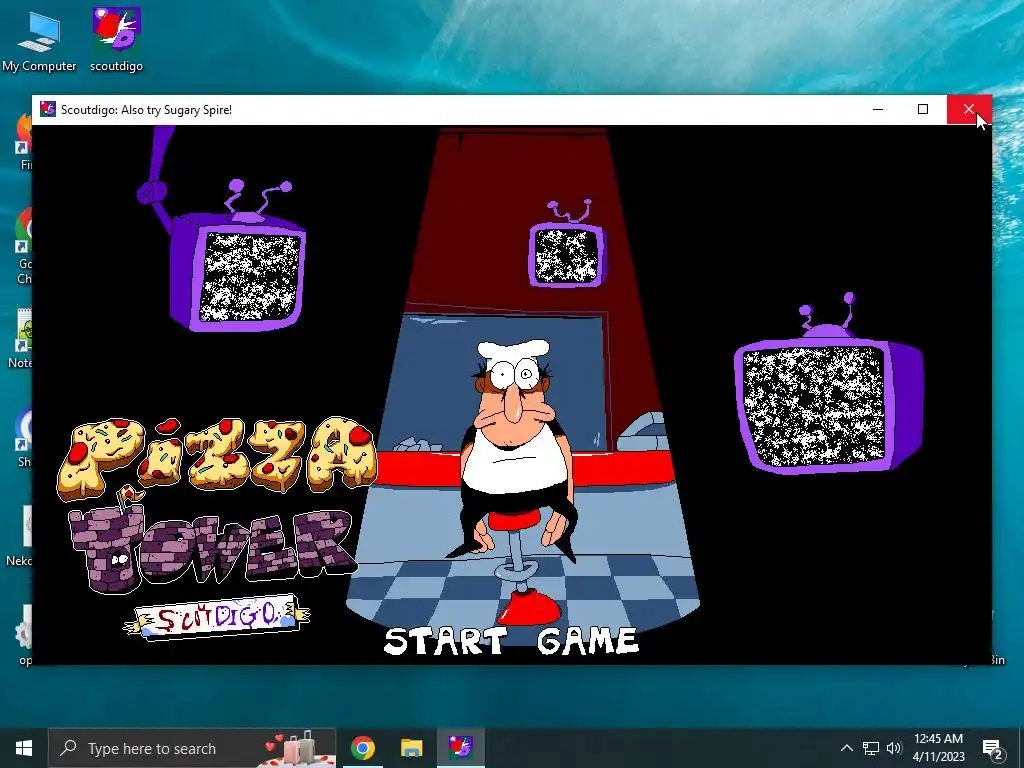Select the Scoutdigo taskbar app icon
The width and height of the screenshot is (1024, 768).
click(460, 748)
